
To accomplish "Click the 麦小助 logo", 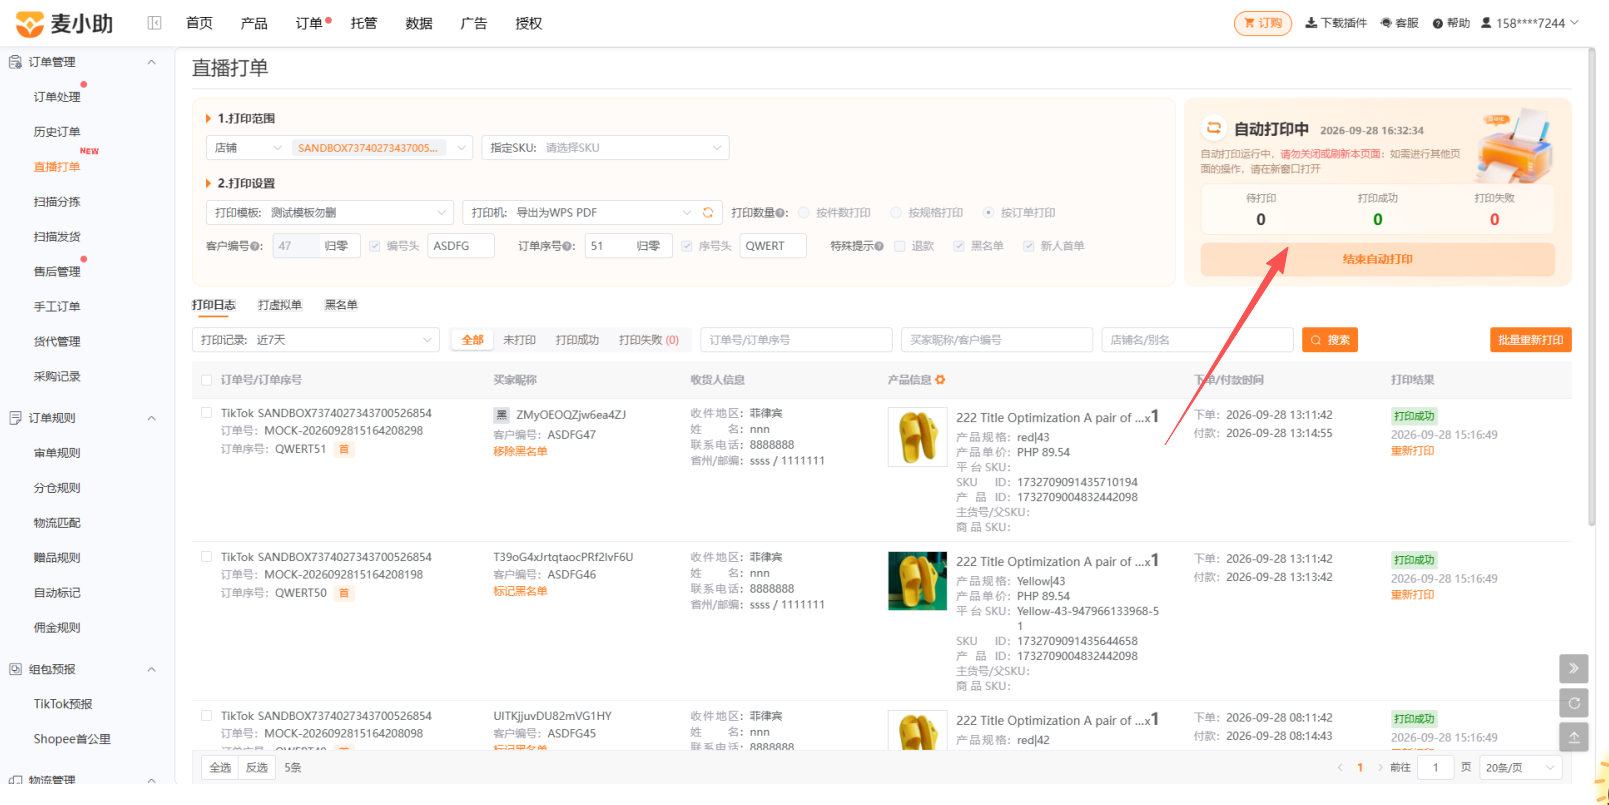I will (65, 23).
